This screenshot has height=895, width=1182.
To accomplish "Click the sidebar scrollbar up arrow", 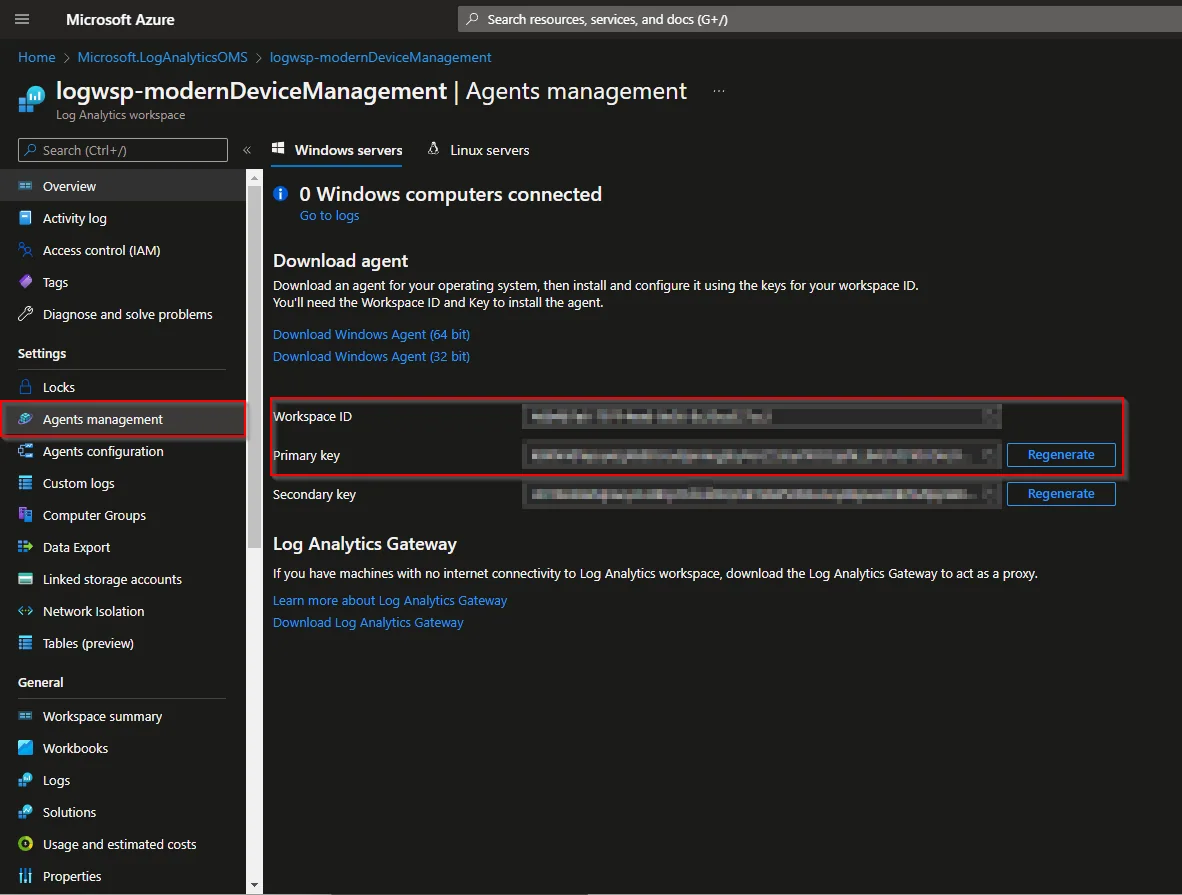I will pos(254,179).
